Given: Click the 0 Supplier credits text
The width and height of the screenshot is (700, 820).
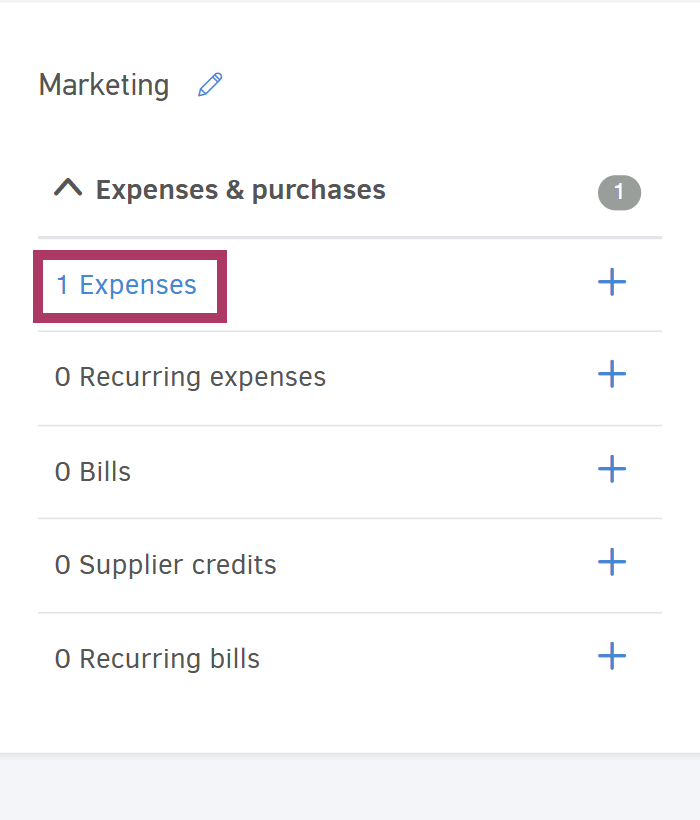Looking at the screenshot, I should point(165,565).
